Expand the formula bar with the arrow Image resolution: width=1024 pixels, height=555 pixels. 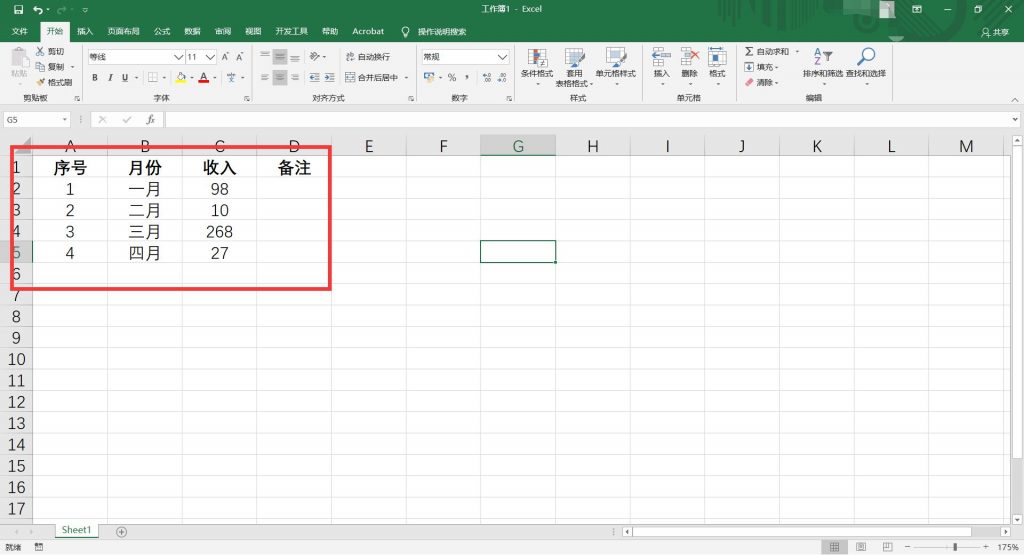[x=1015, y=119]
